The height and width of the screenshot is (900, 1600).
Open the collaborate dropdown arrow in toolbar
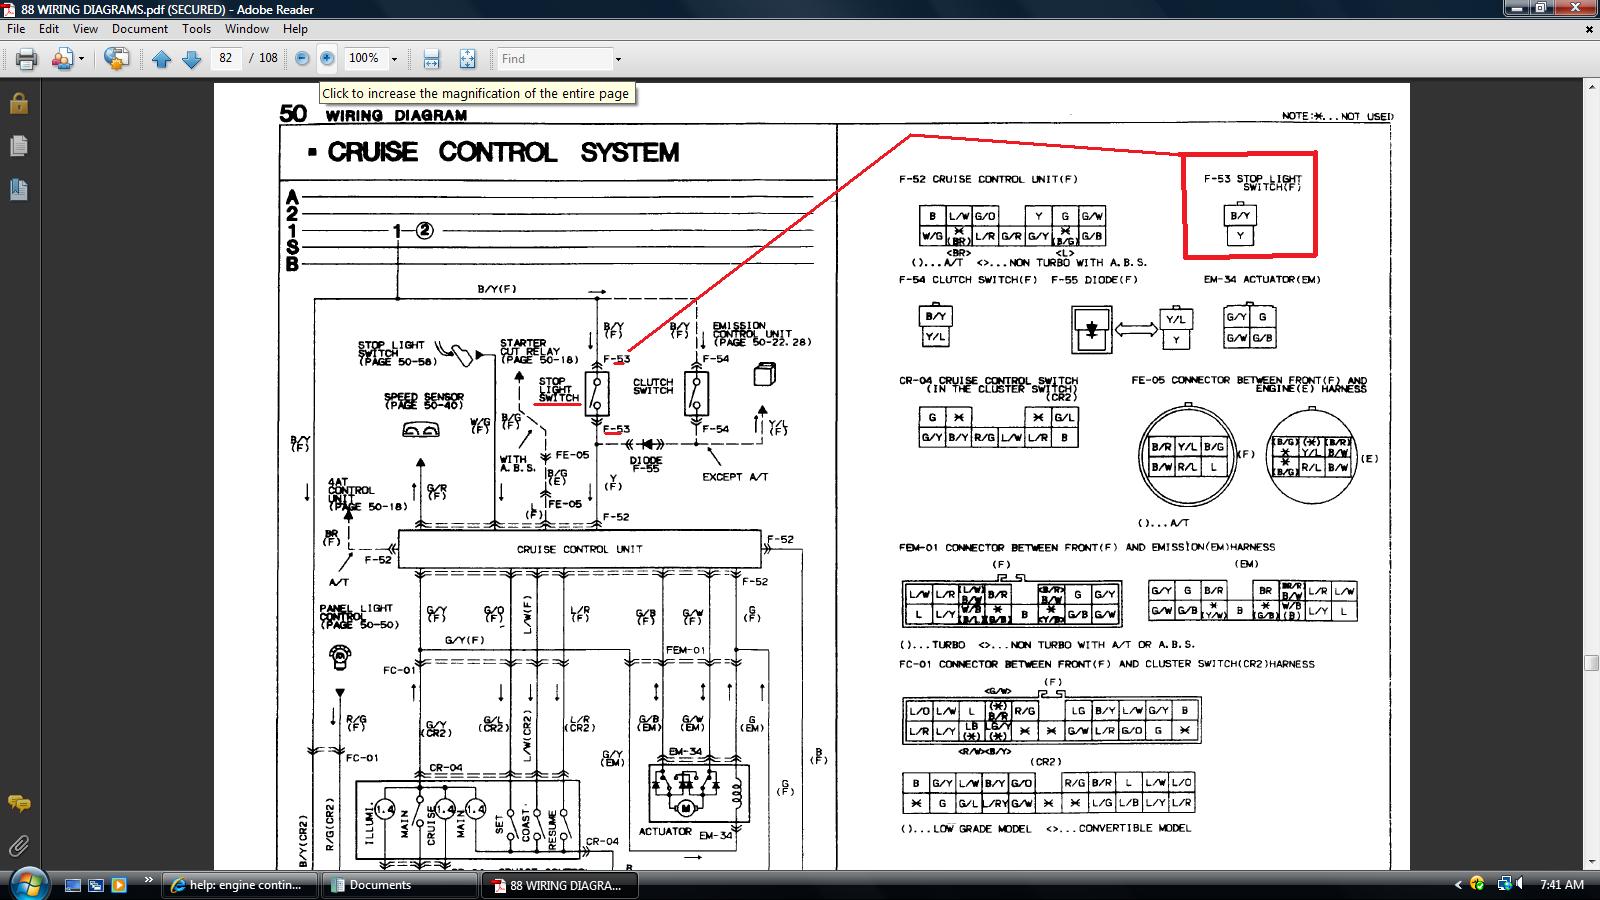[81, 59]
